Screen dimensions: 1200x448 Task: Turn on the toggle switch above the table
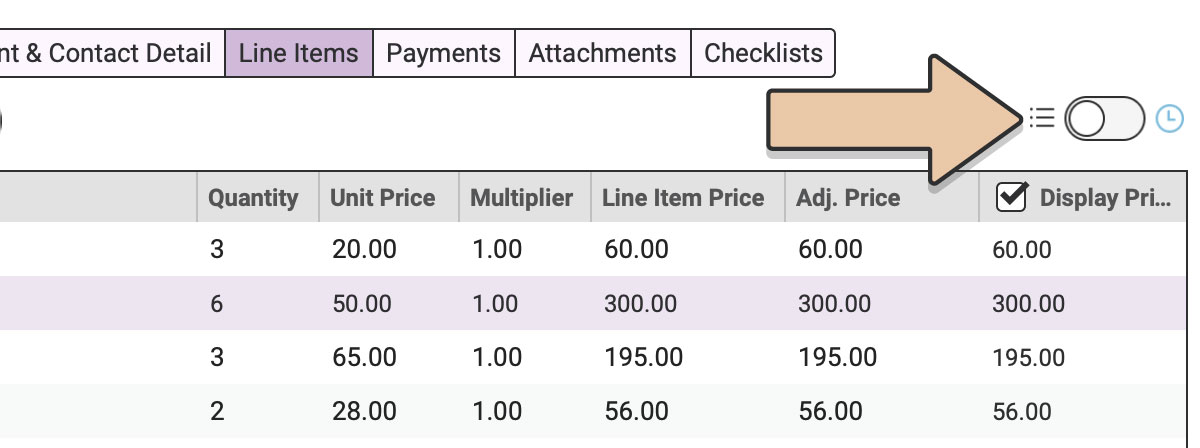pyautogui.click(x=1104, y=119)
